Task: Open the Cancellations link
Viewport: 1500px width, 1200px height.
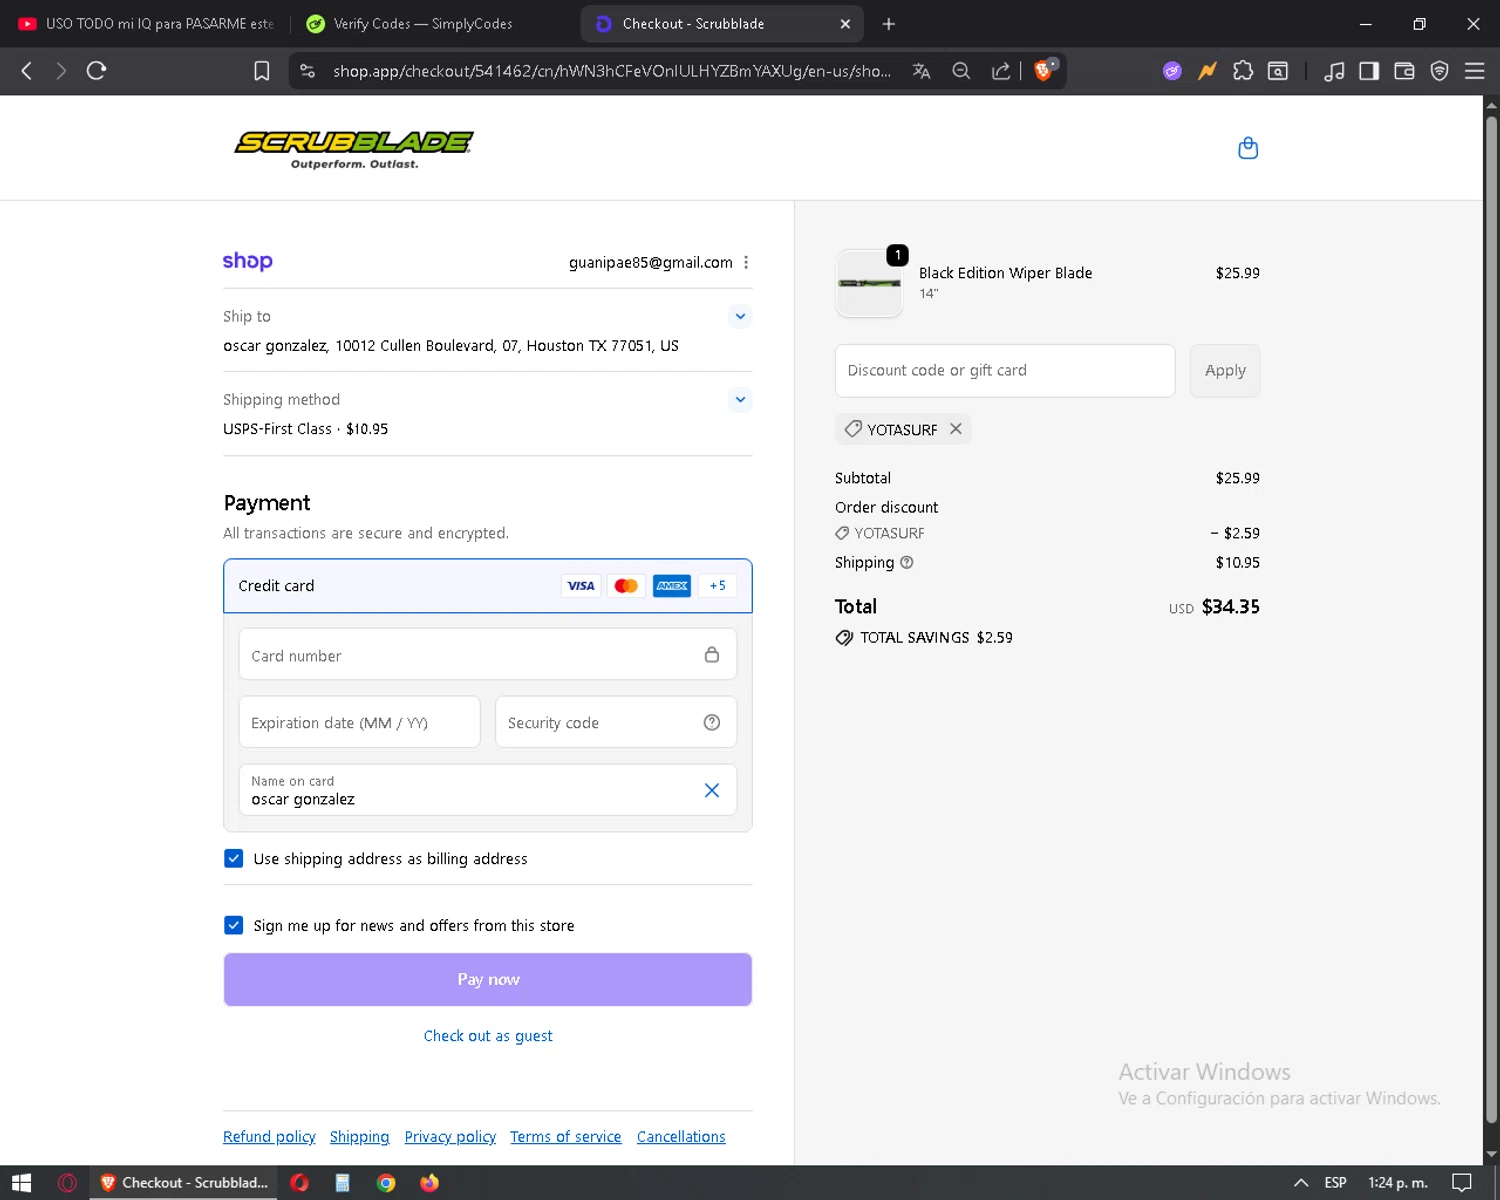Action: tap(681, 1137)
